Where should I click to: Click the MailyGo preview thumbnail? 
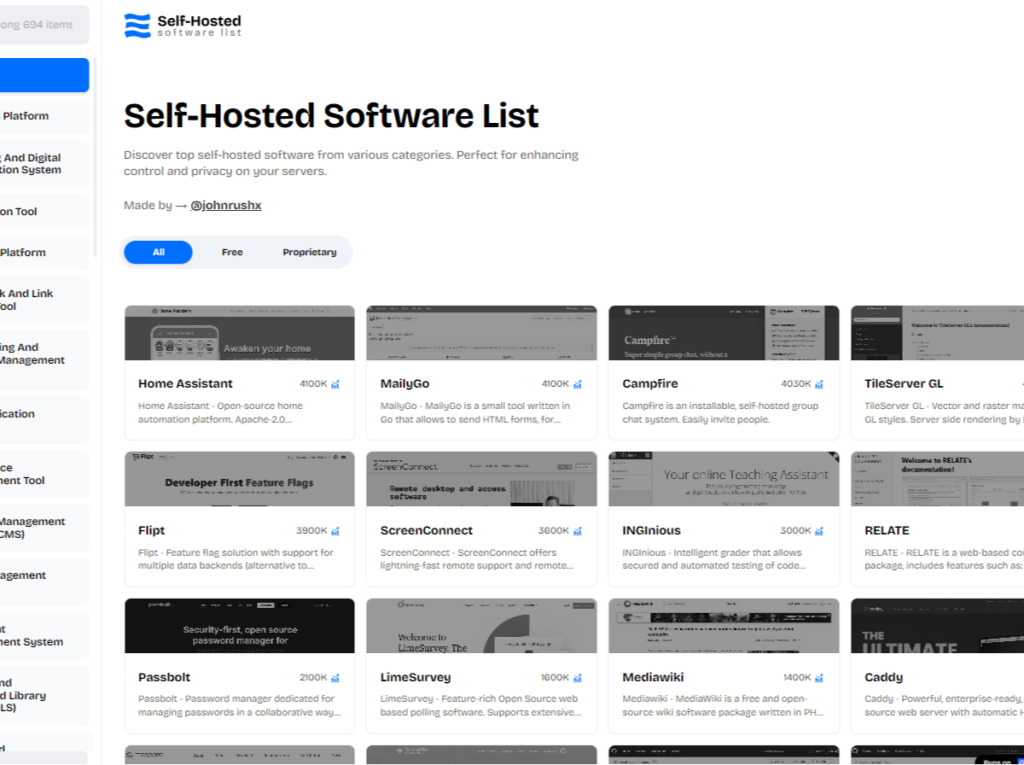(481, 333)
